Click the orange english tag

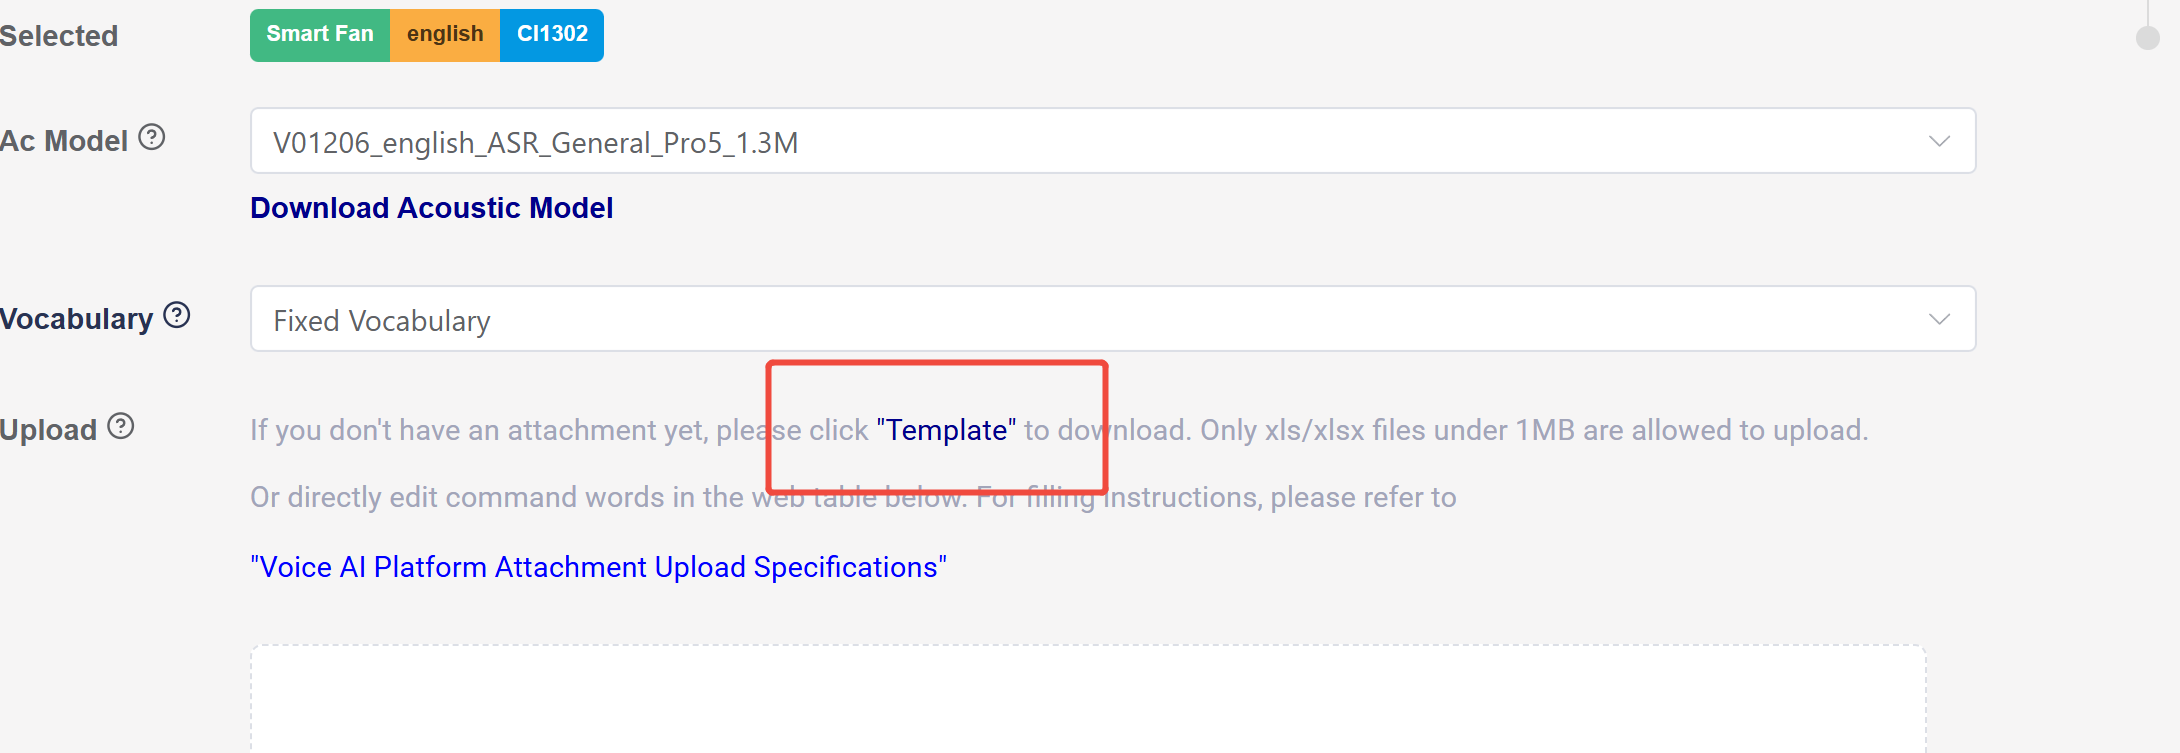[x=445, y=35]
